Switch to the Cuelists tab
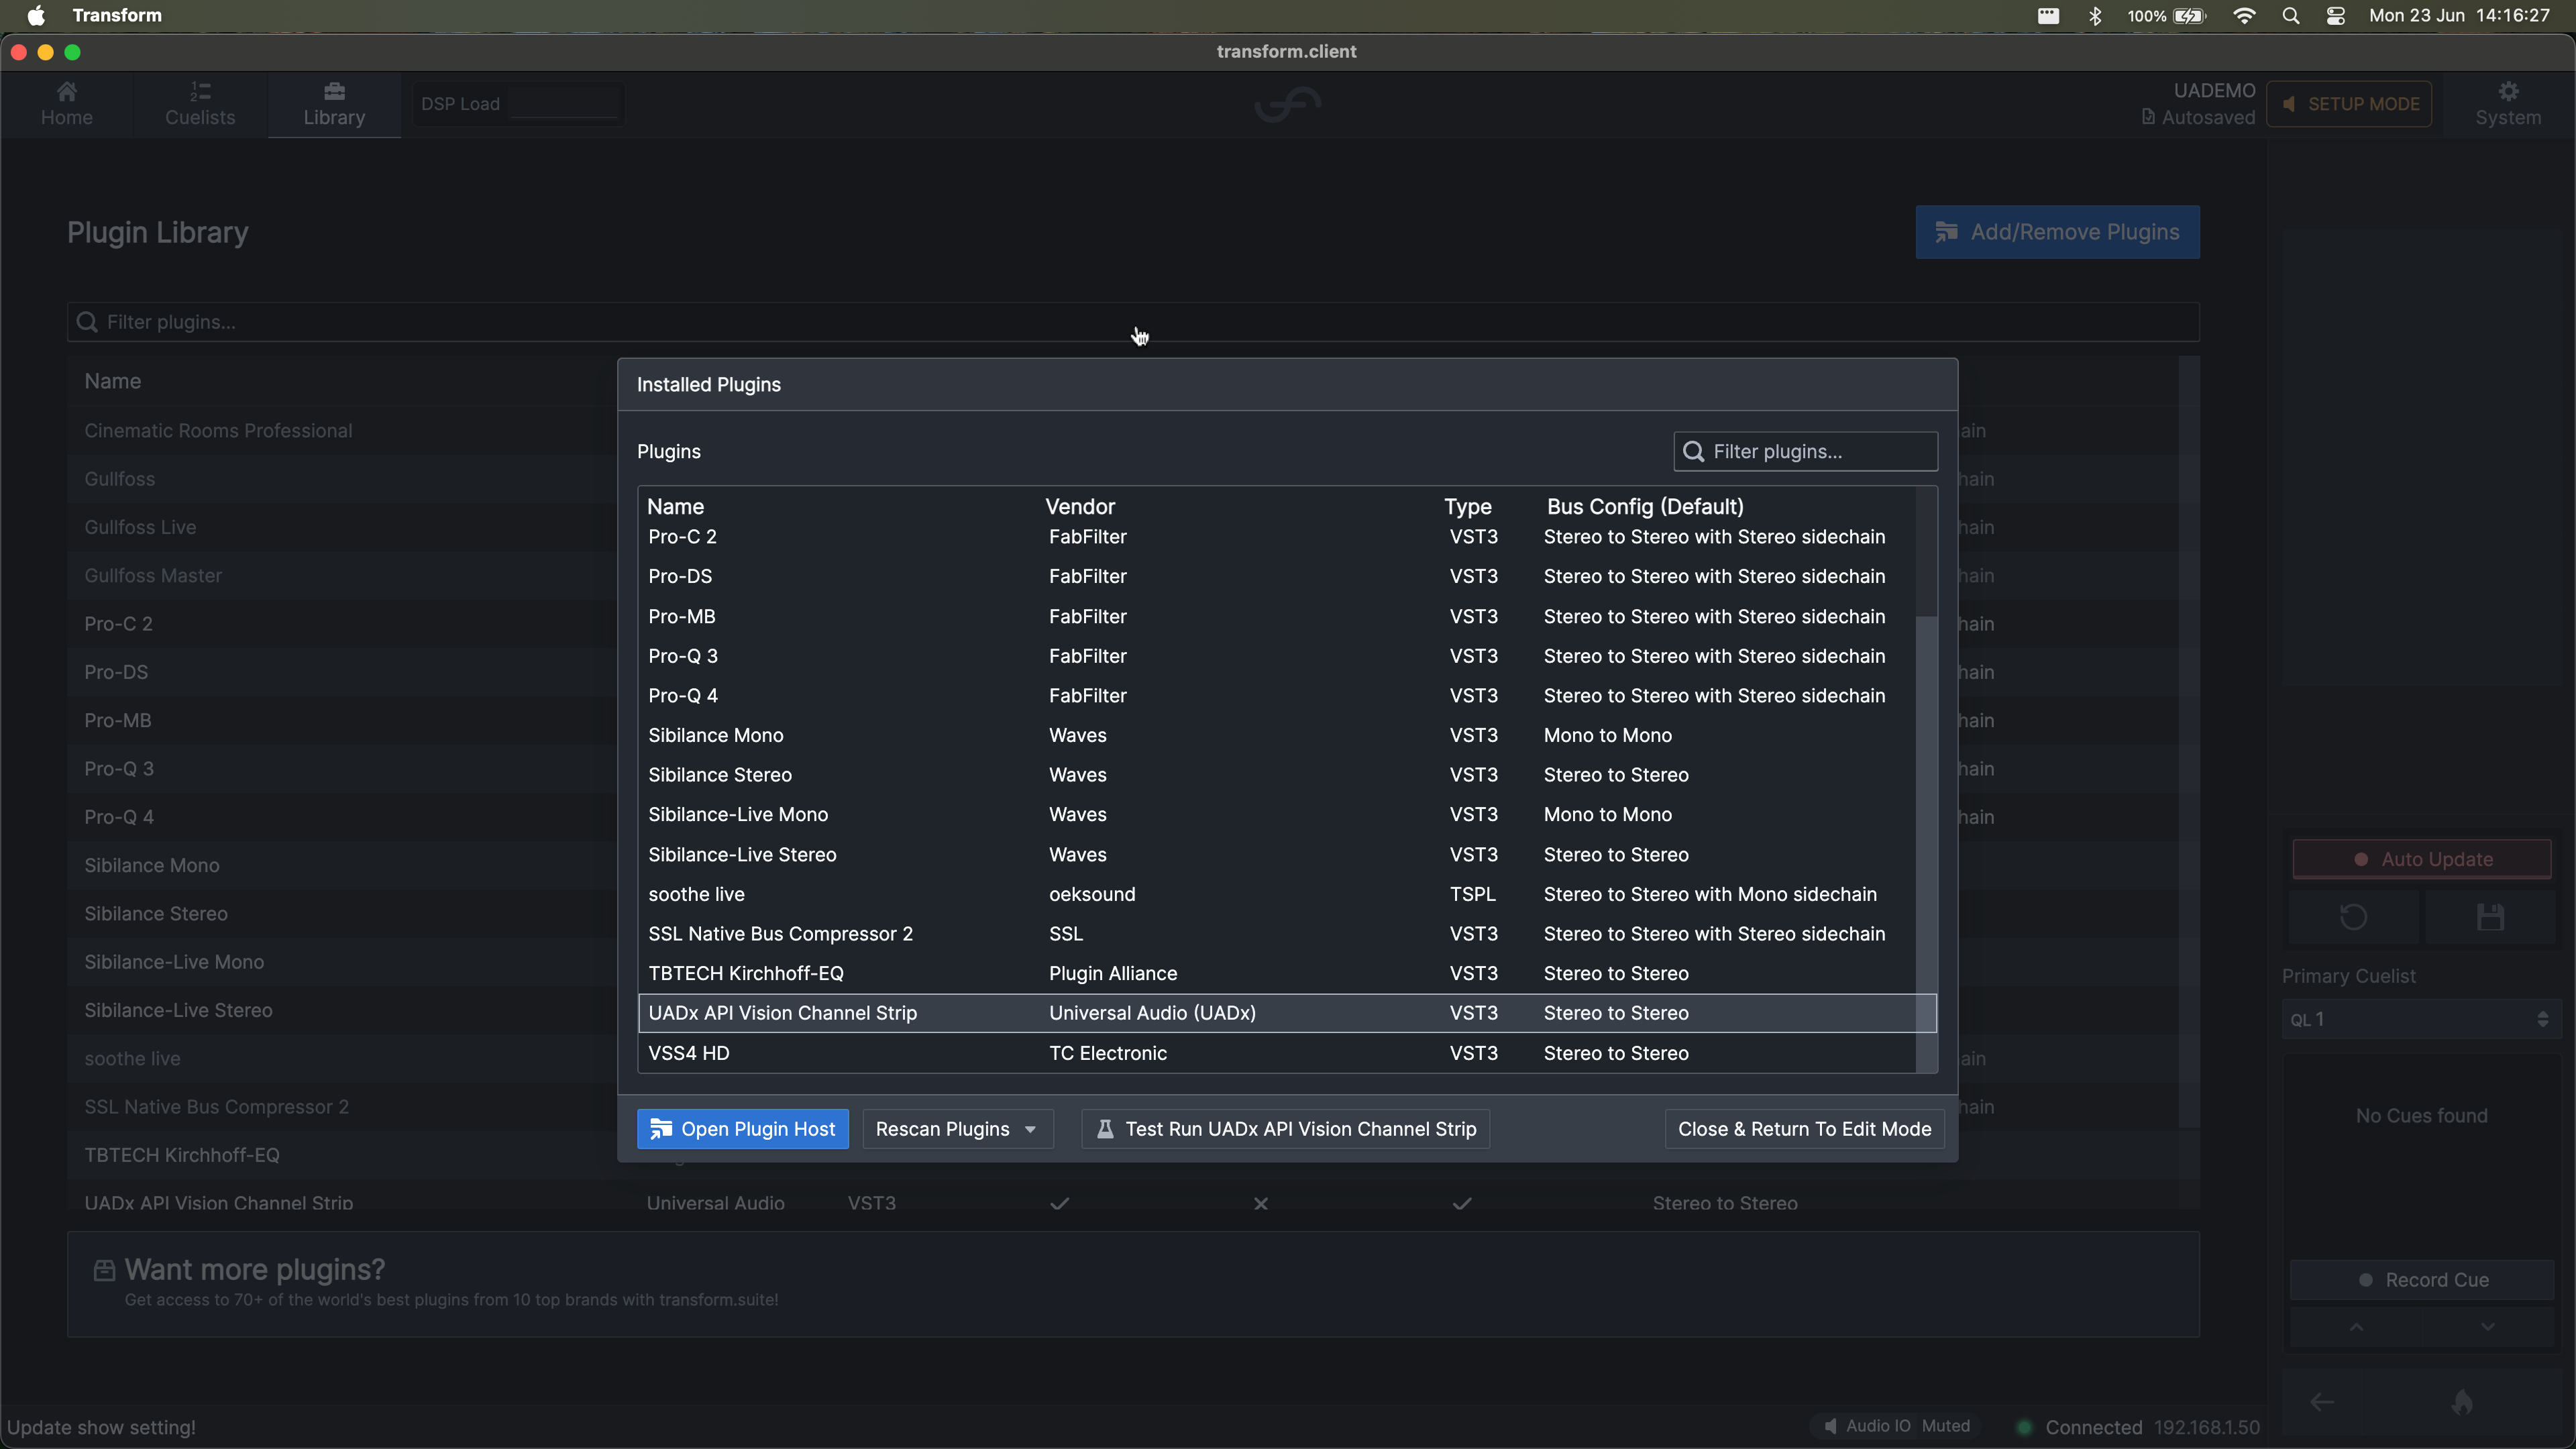This screenshot has height=1449, width=2576. (x=200, y=104)
